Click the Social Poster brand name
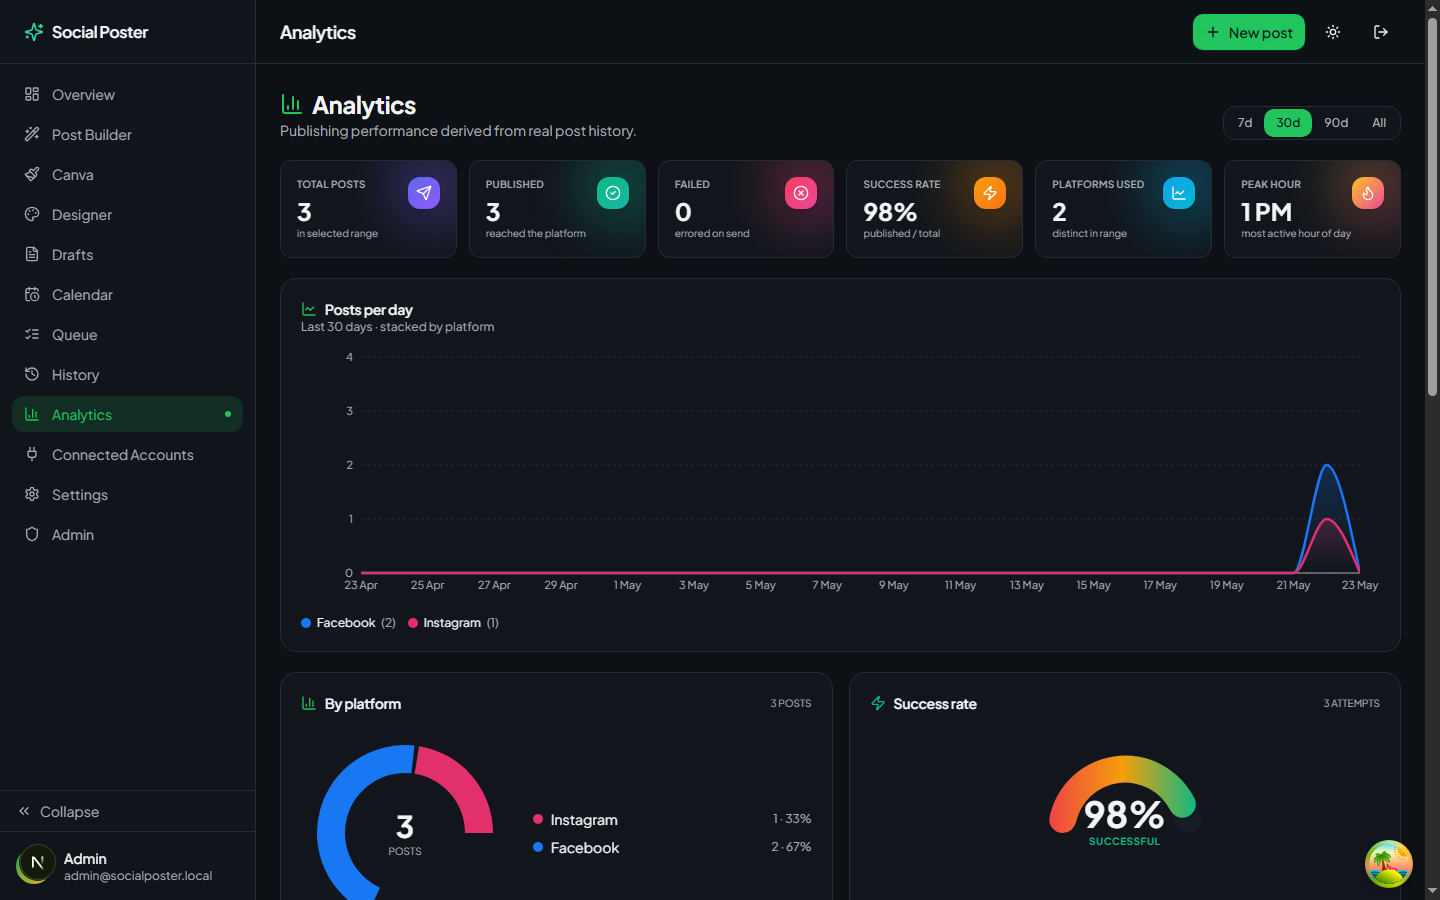The height and width of the screenshot is (900, 1440). (x=100, y=32)
